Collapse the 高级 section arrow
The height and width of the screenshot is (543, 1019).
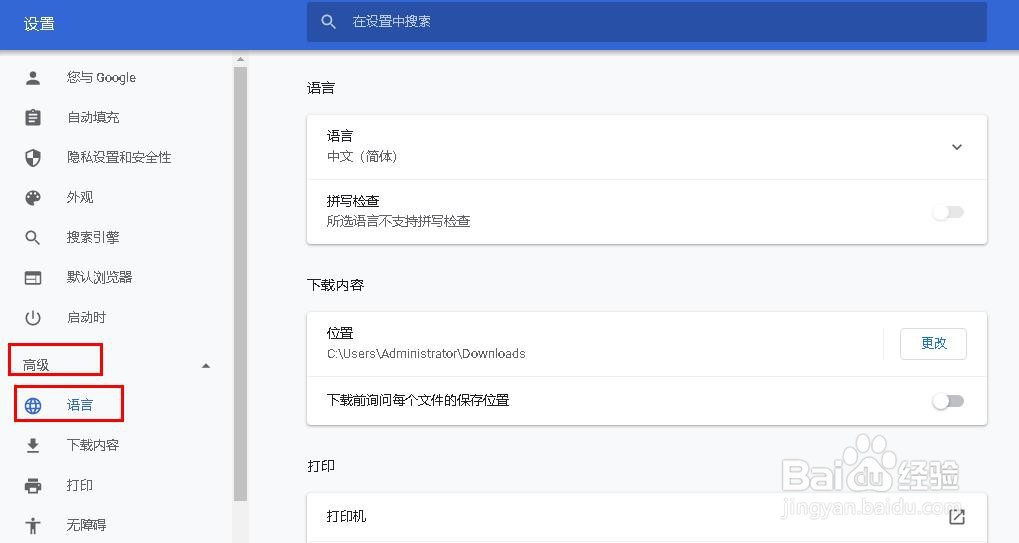click(205, 366)
